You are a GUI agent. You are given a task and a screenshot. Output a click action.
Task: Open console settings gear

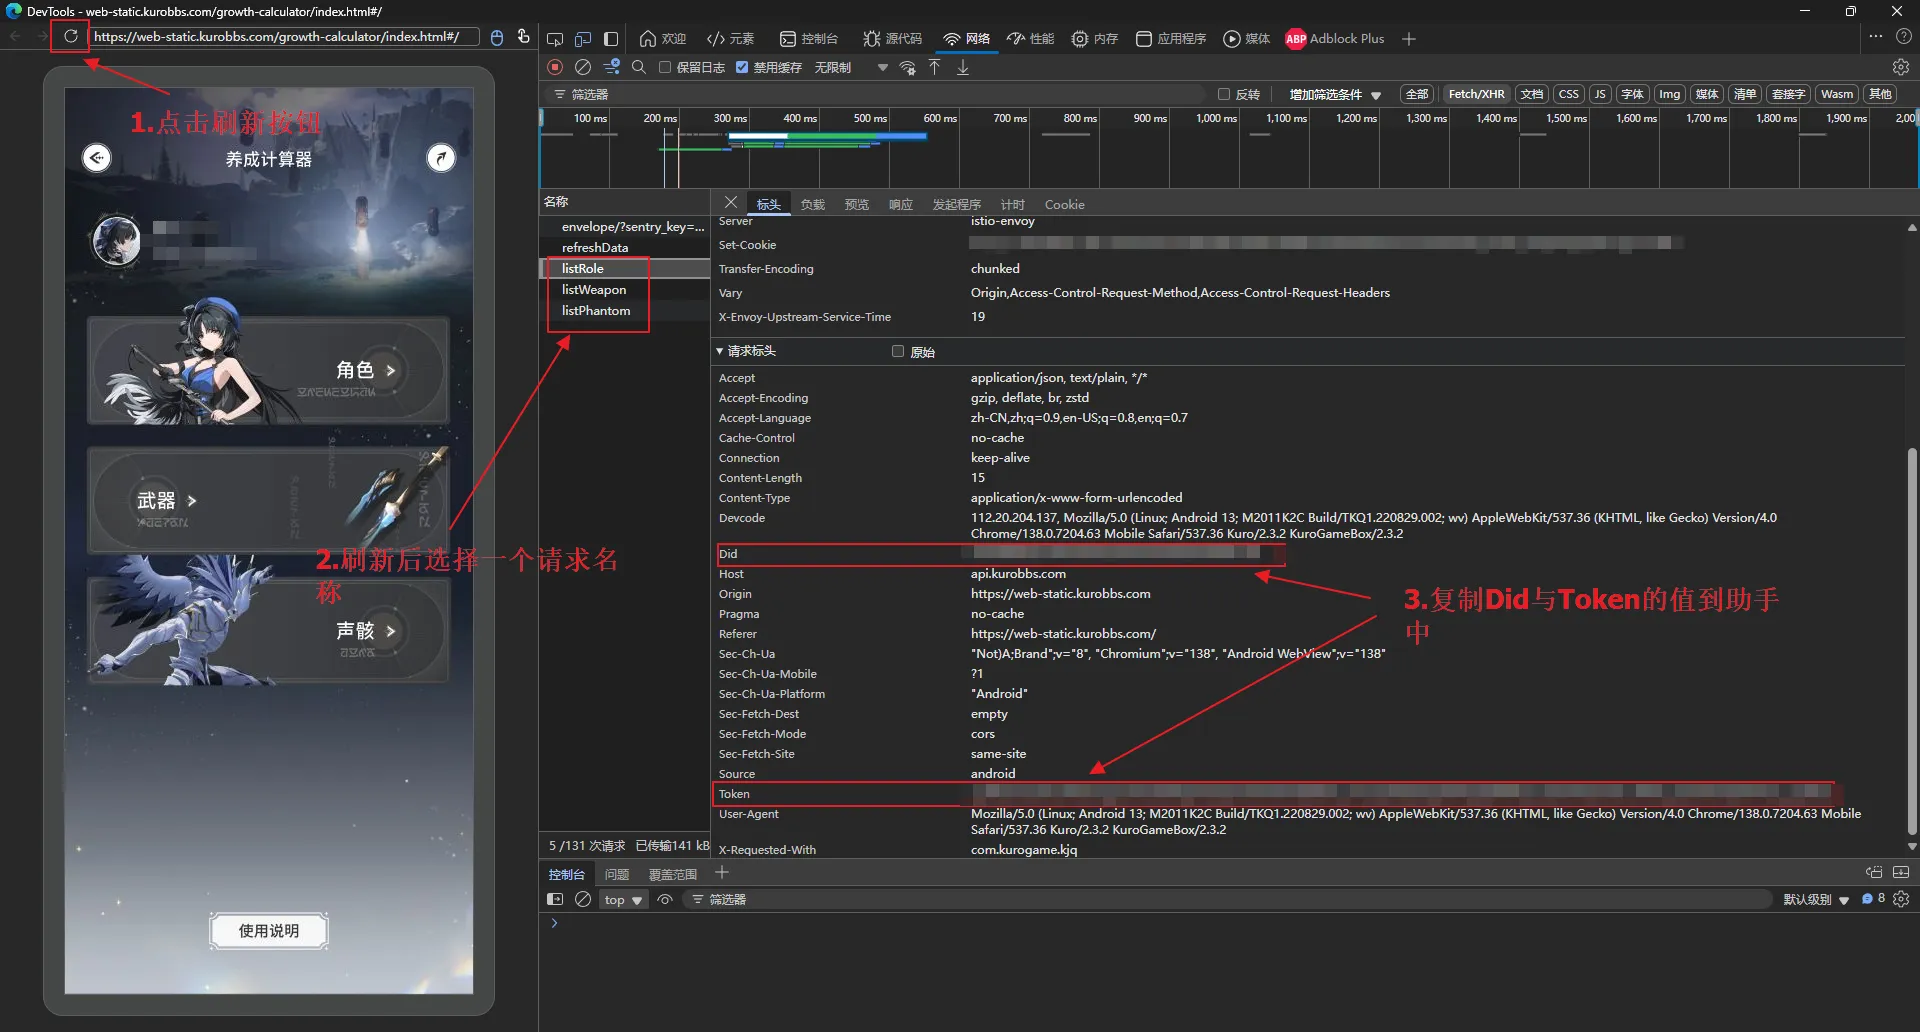1901,899
